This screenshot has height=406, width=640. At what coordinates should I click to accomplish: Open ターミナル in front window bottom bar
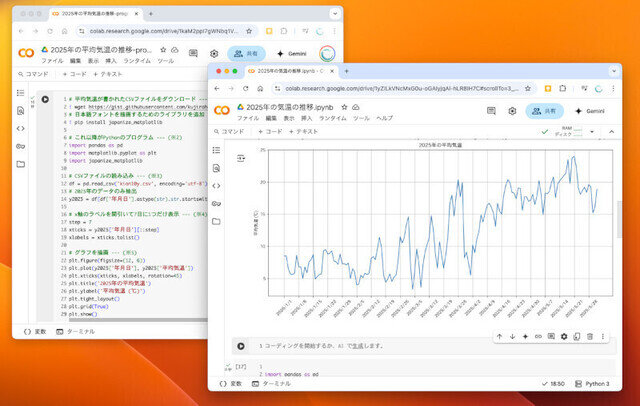[x=271, y=384]
